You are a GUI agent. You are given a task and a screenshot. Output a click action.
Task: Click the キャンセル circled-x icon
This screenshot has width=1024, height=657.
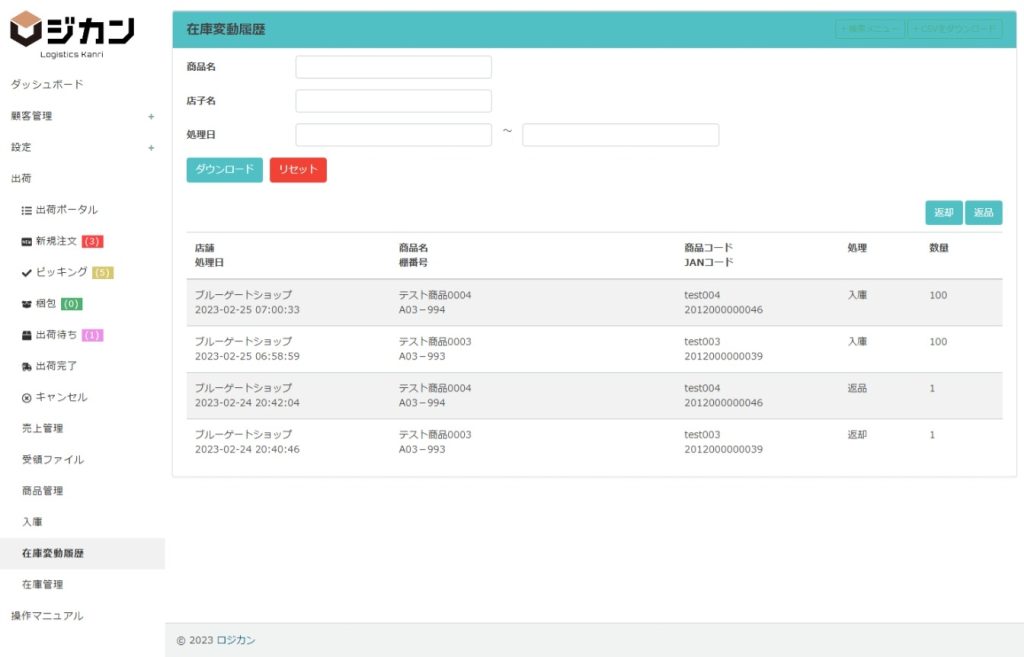[x=27, y=397]
